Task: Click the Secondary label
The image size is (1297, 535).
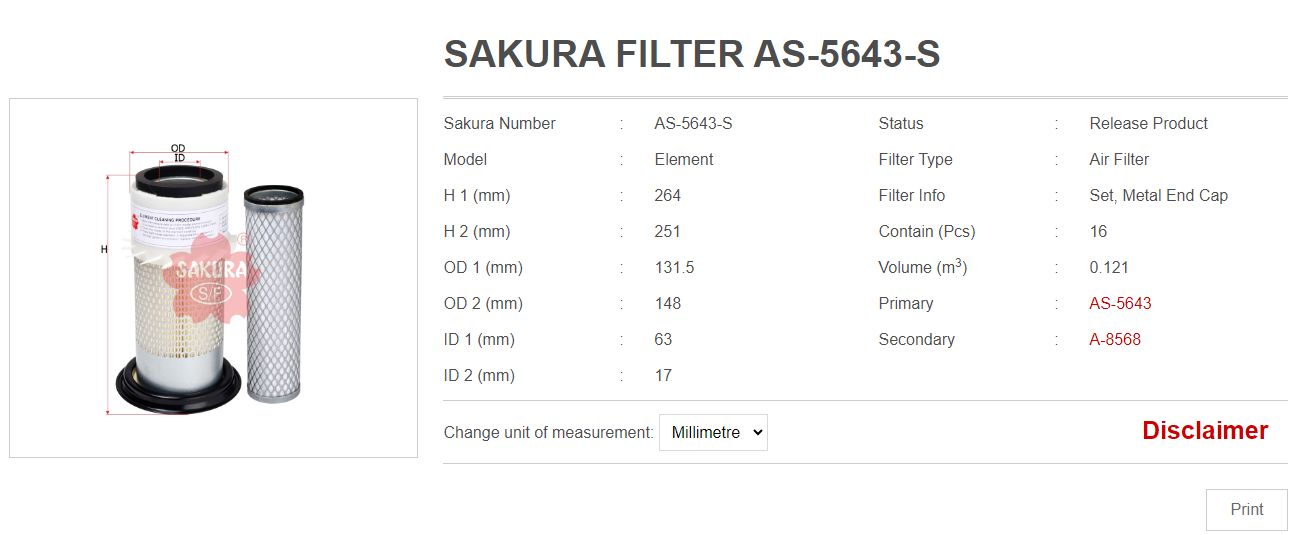Action: 916,339
